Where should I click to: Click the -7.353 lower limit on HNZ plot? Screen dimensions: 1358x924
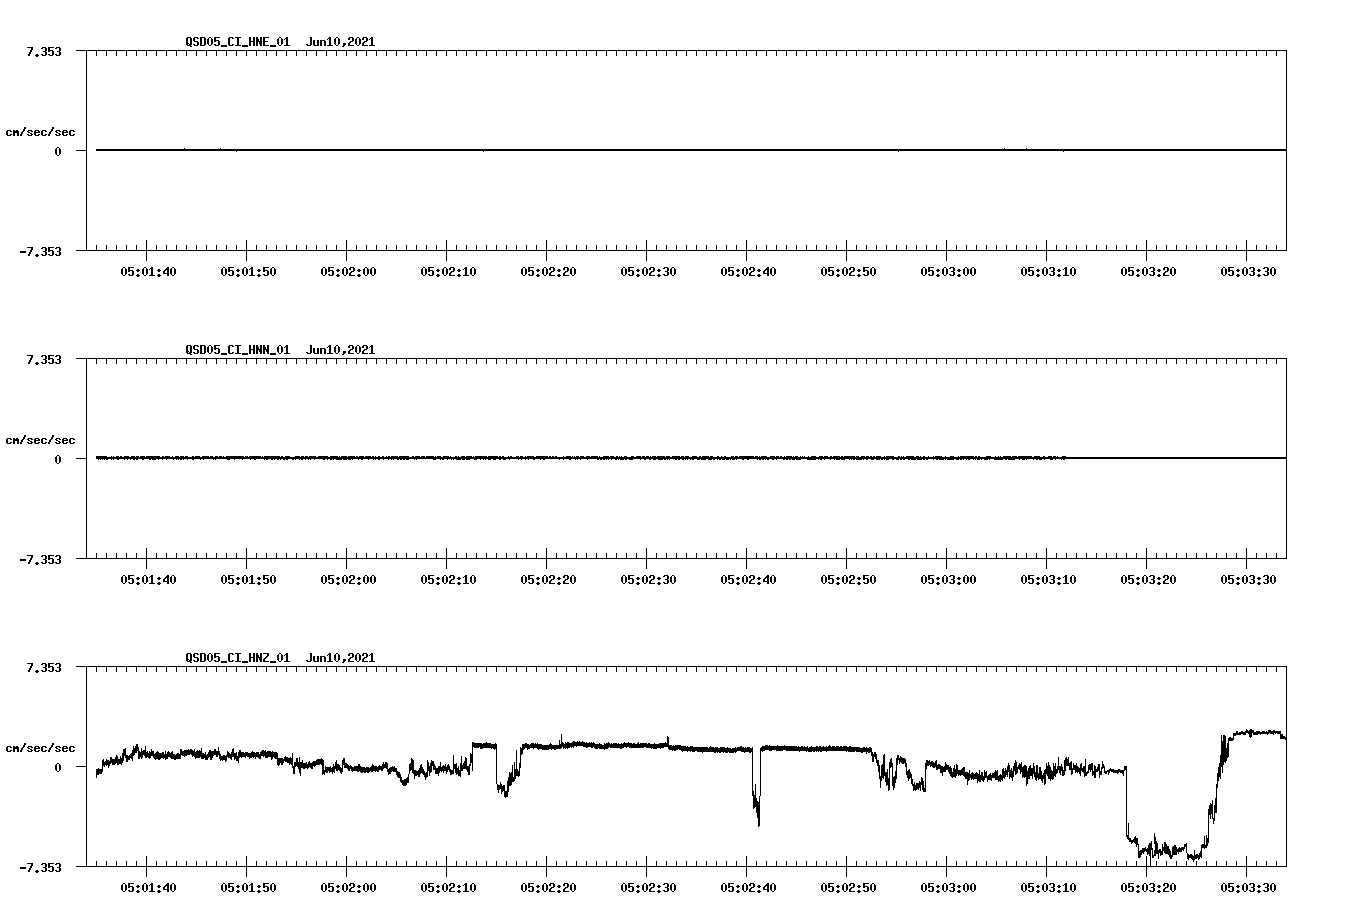41,867
